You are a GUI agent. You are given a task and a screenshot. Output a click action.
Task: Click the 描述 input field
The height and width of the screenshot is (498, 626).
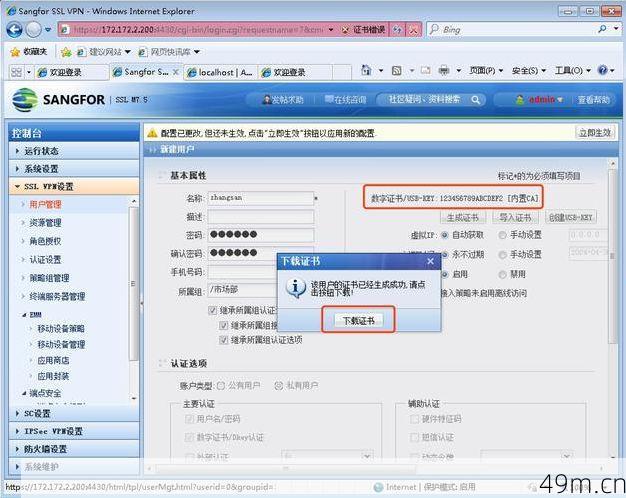coord(261,217)
